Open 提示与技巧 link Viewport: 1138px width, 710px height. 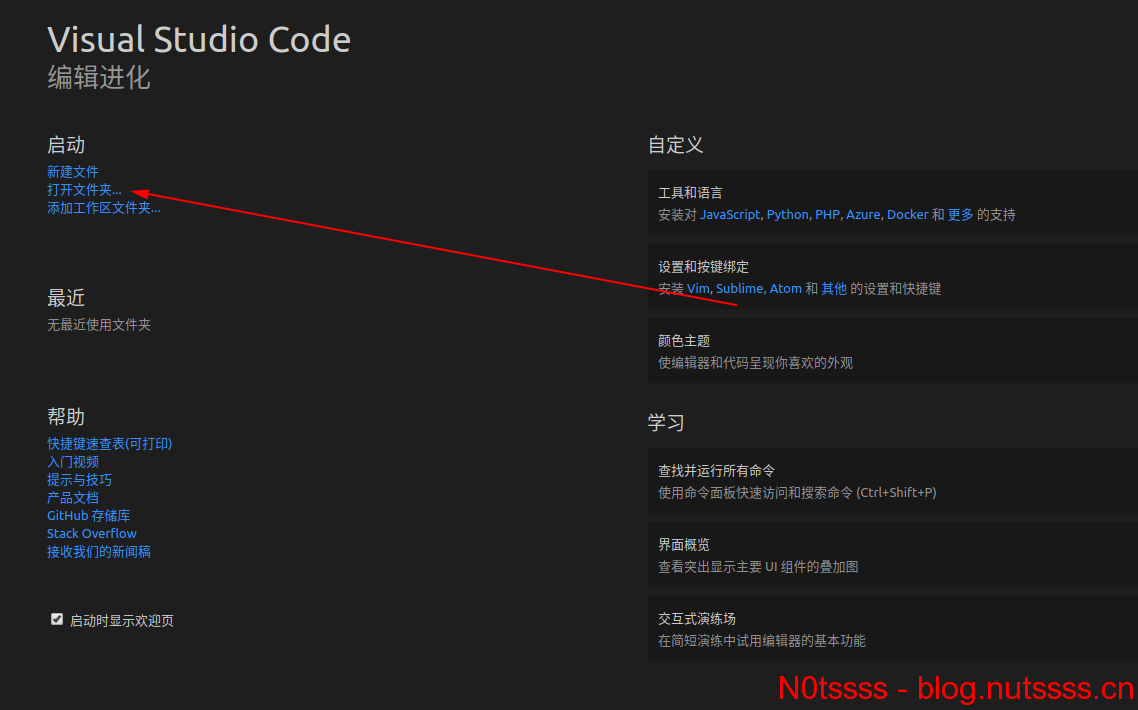[79, 480]
